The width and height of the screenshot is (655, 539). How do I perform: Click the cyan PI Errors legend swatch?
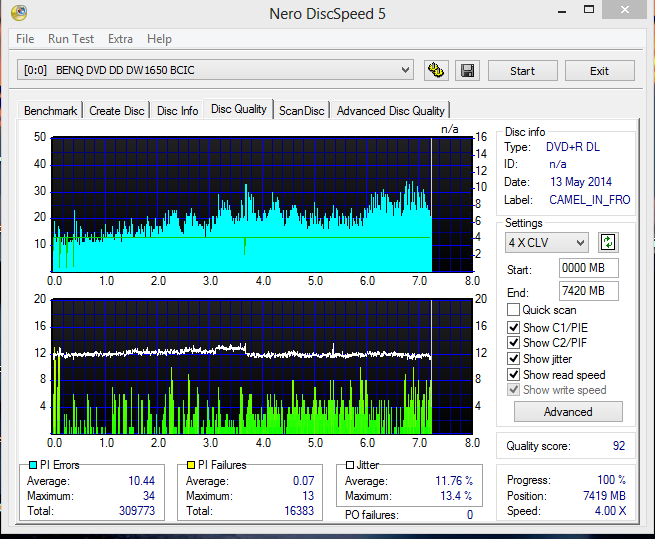point(33,465)
